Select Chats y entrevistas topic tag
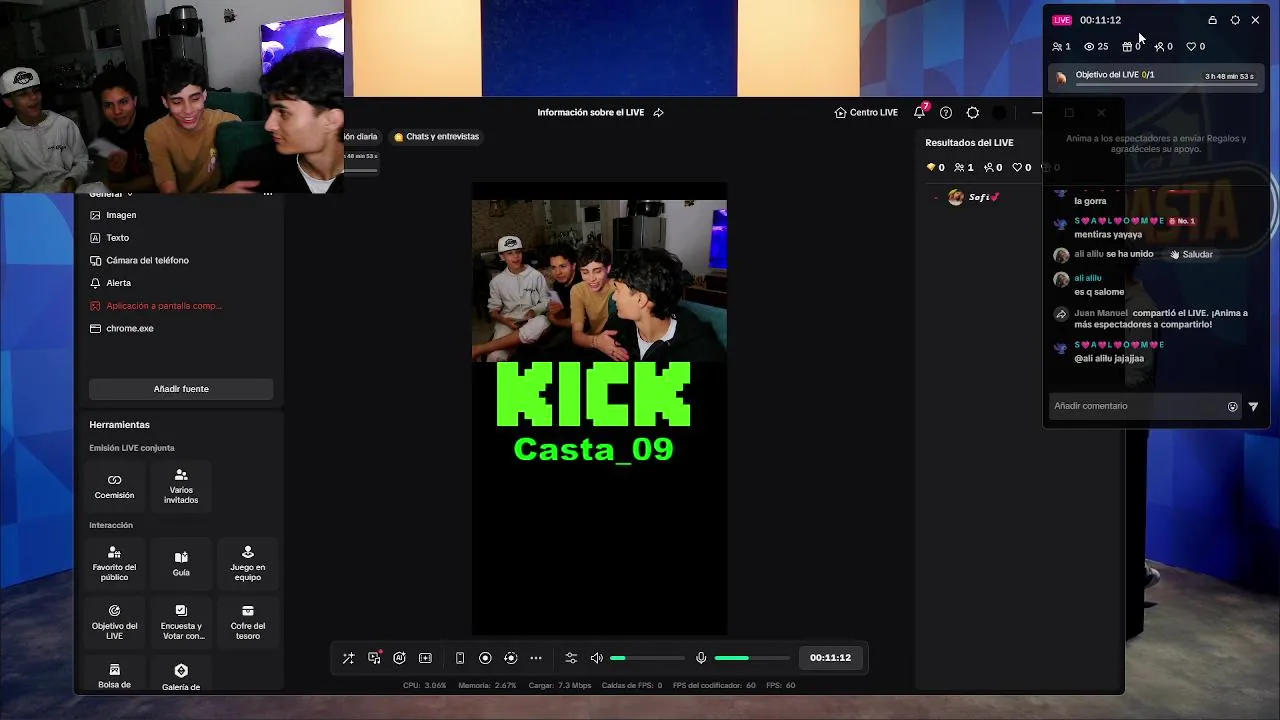1280x720 pixels. pos(436,137)
